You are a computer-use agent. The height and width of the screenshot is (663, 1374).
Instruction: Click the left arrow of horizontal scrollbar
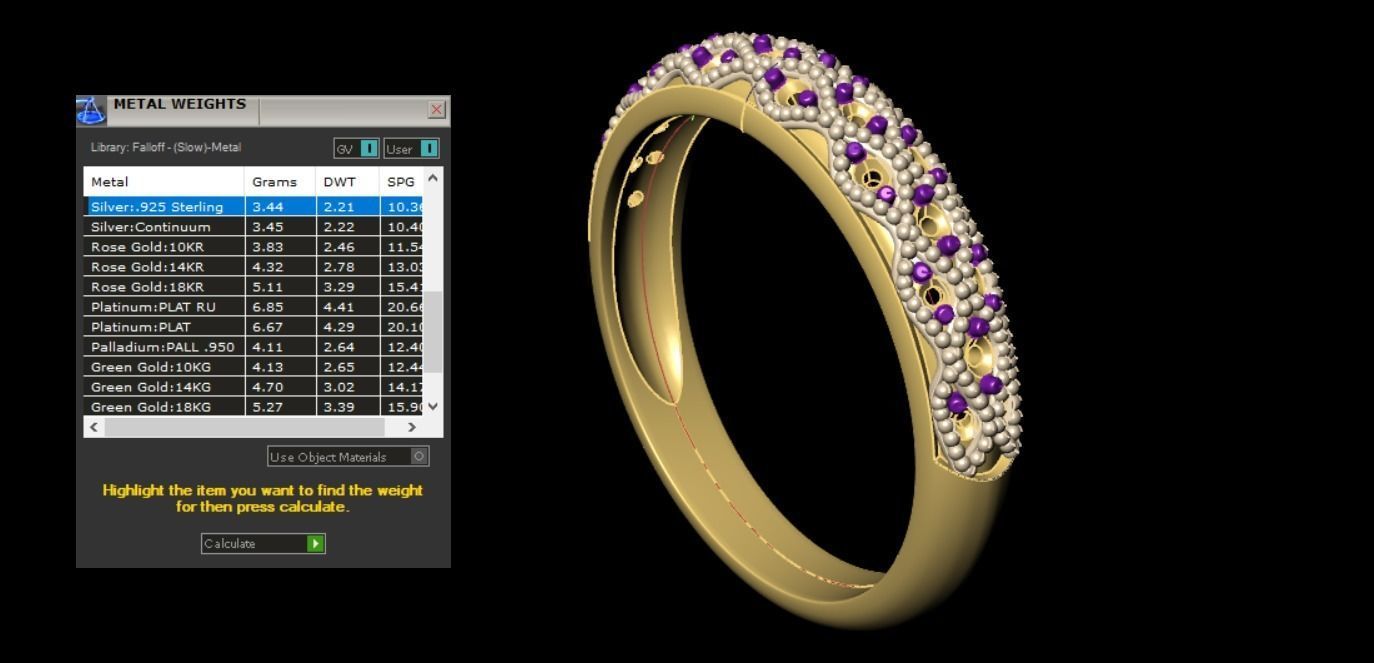coord(94,427)
